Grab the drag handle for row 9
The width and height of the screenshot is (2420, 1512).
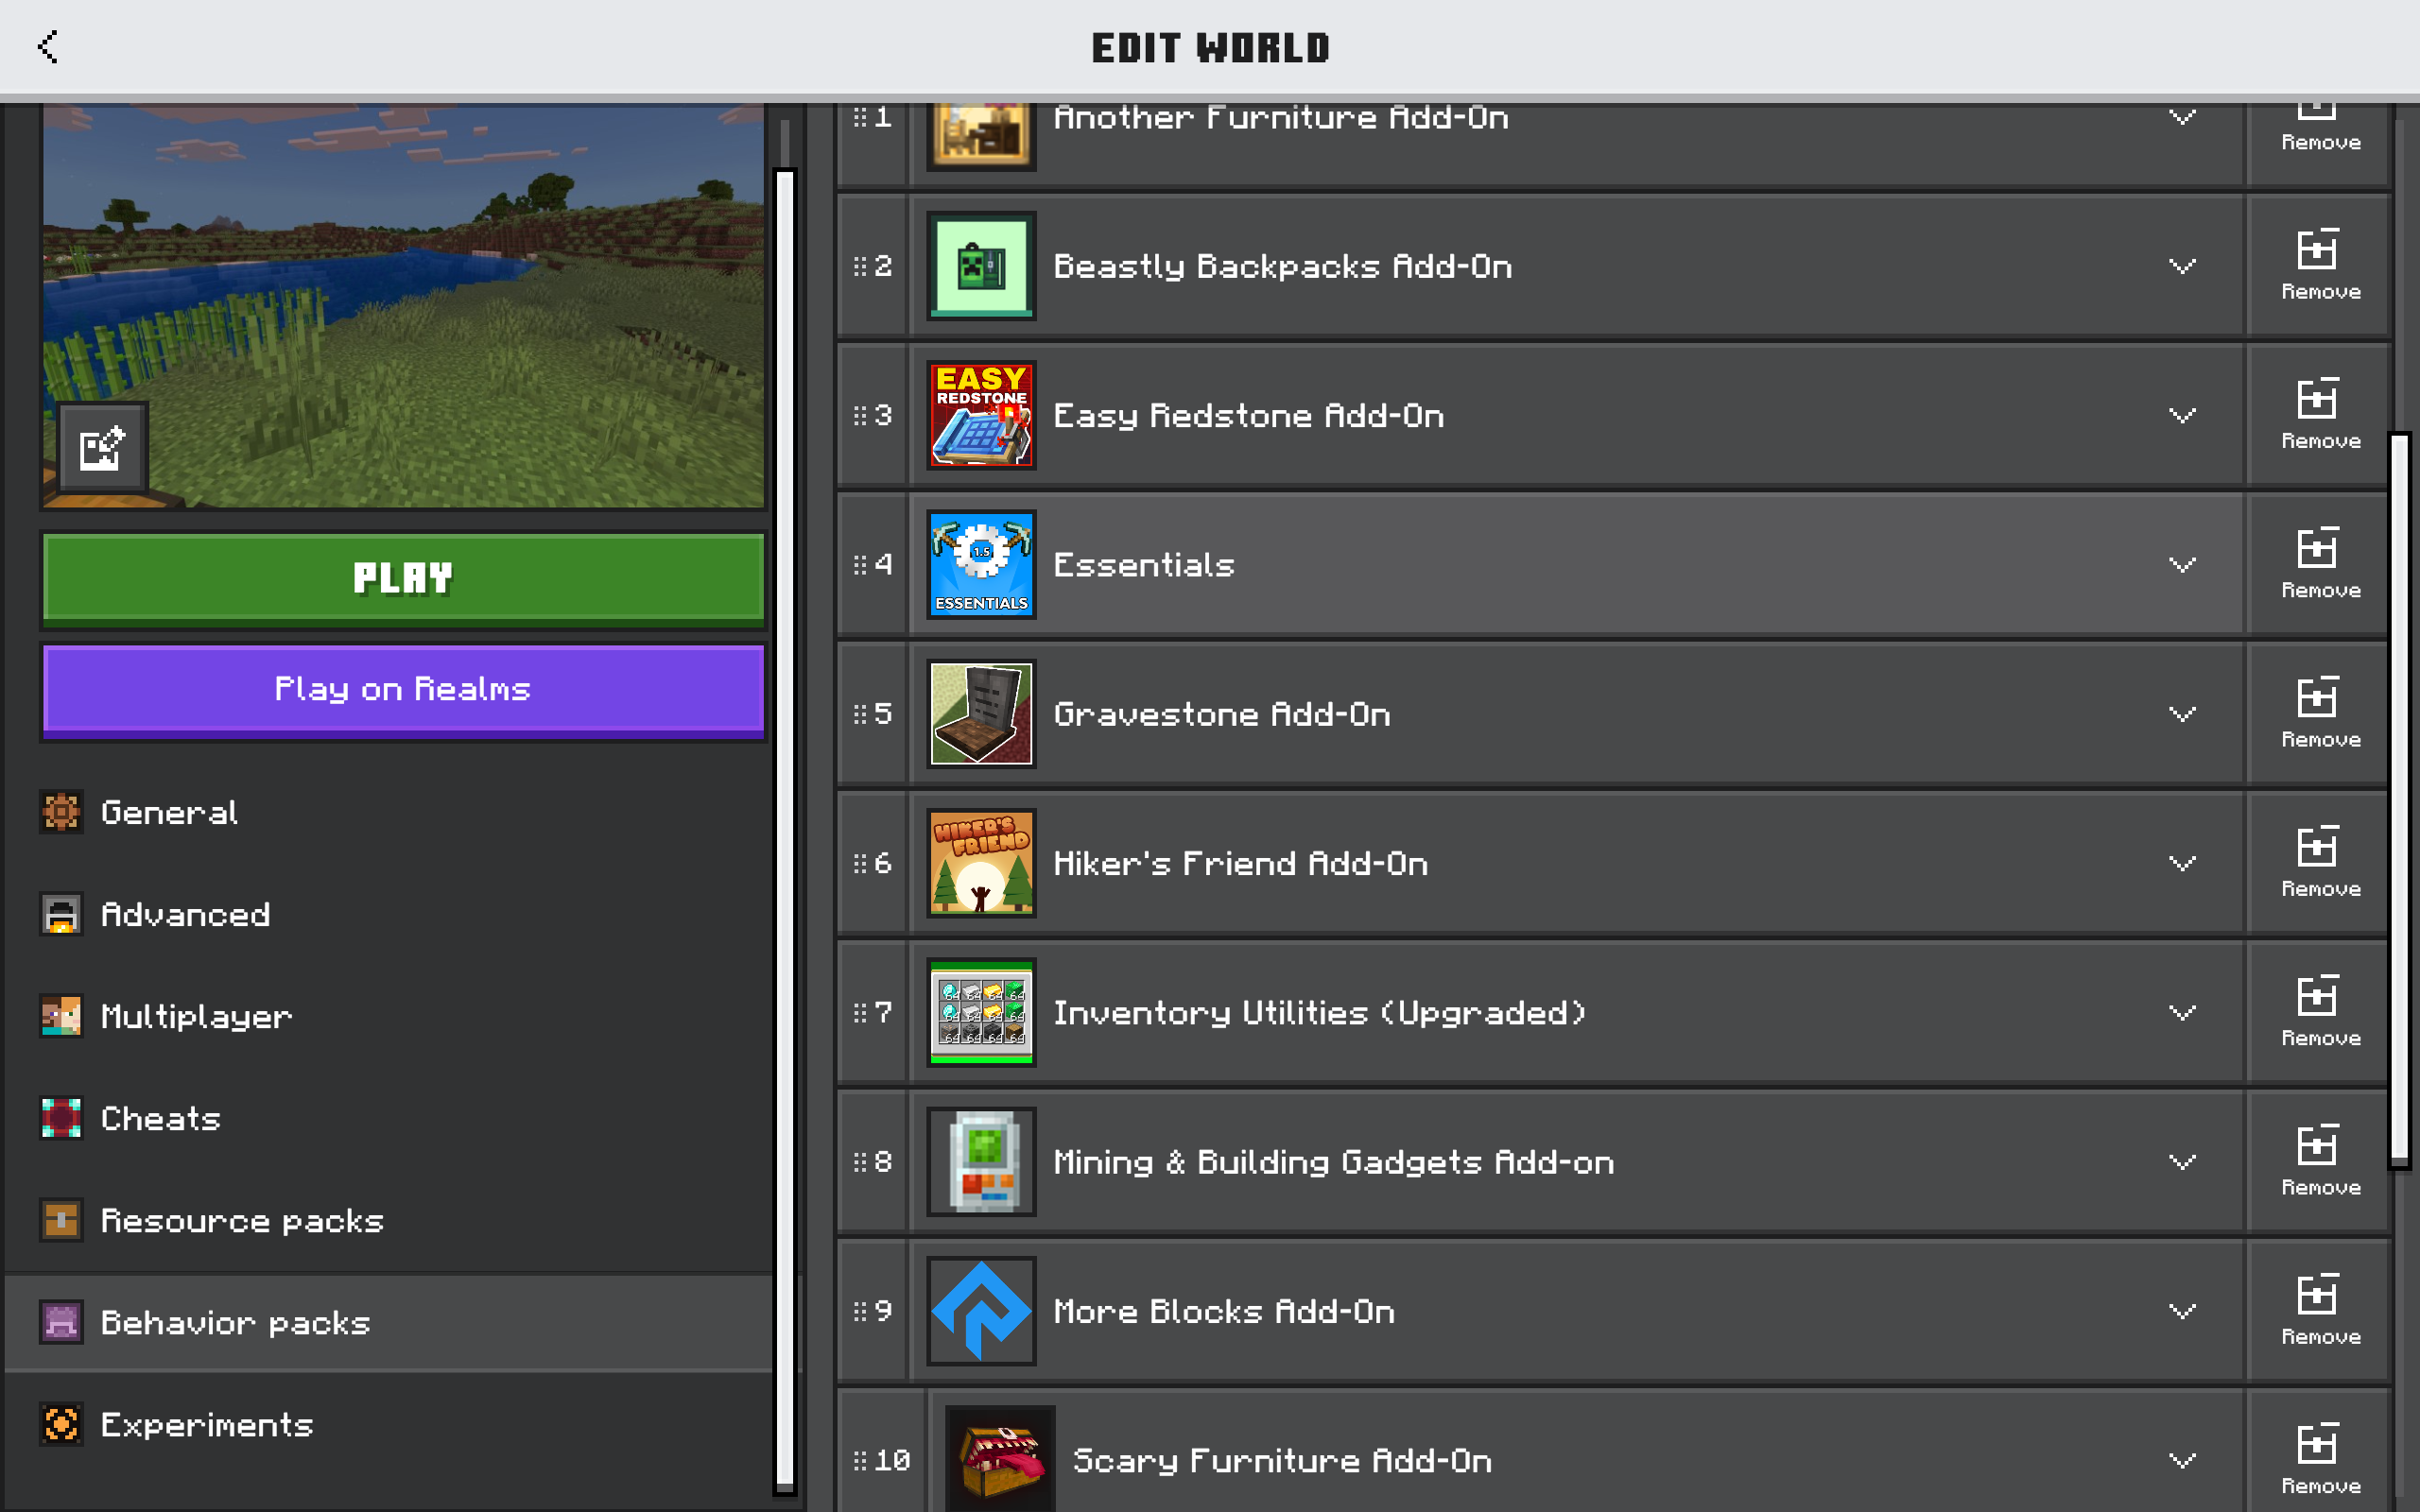[860, 1310]
